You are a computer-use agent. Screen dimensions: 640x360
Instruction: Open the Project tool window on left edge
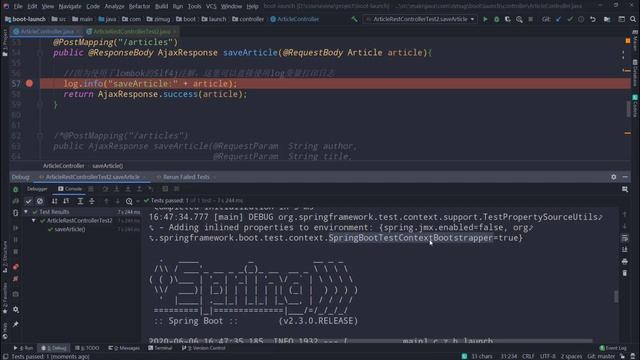[x=4, y=42]
